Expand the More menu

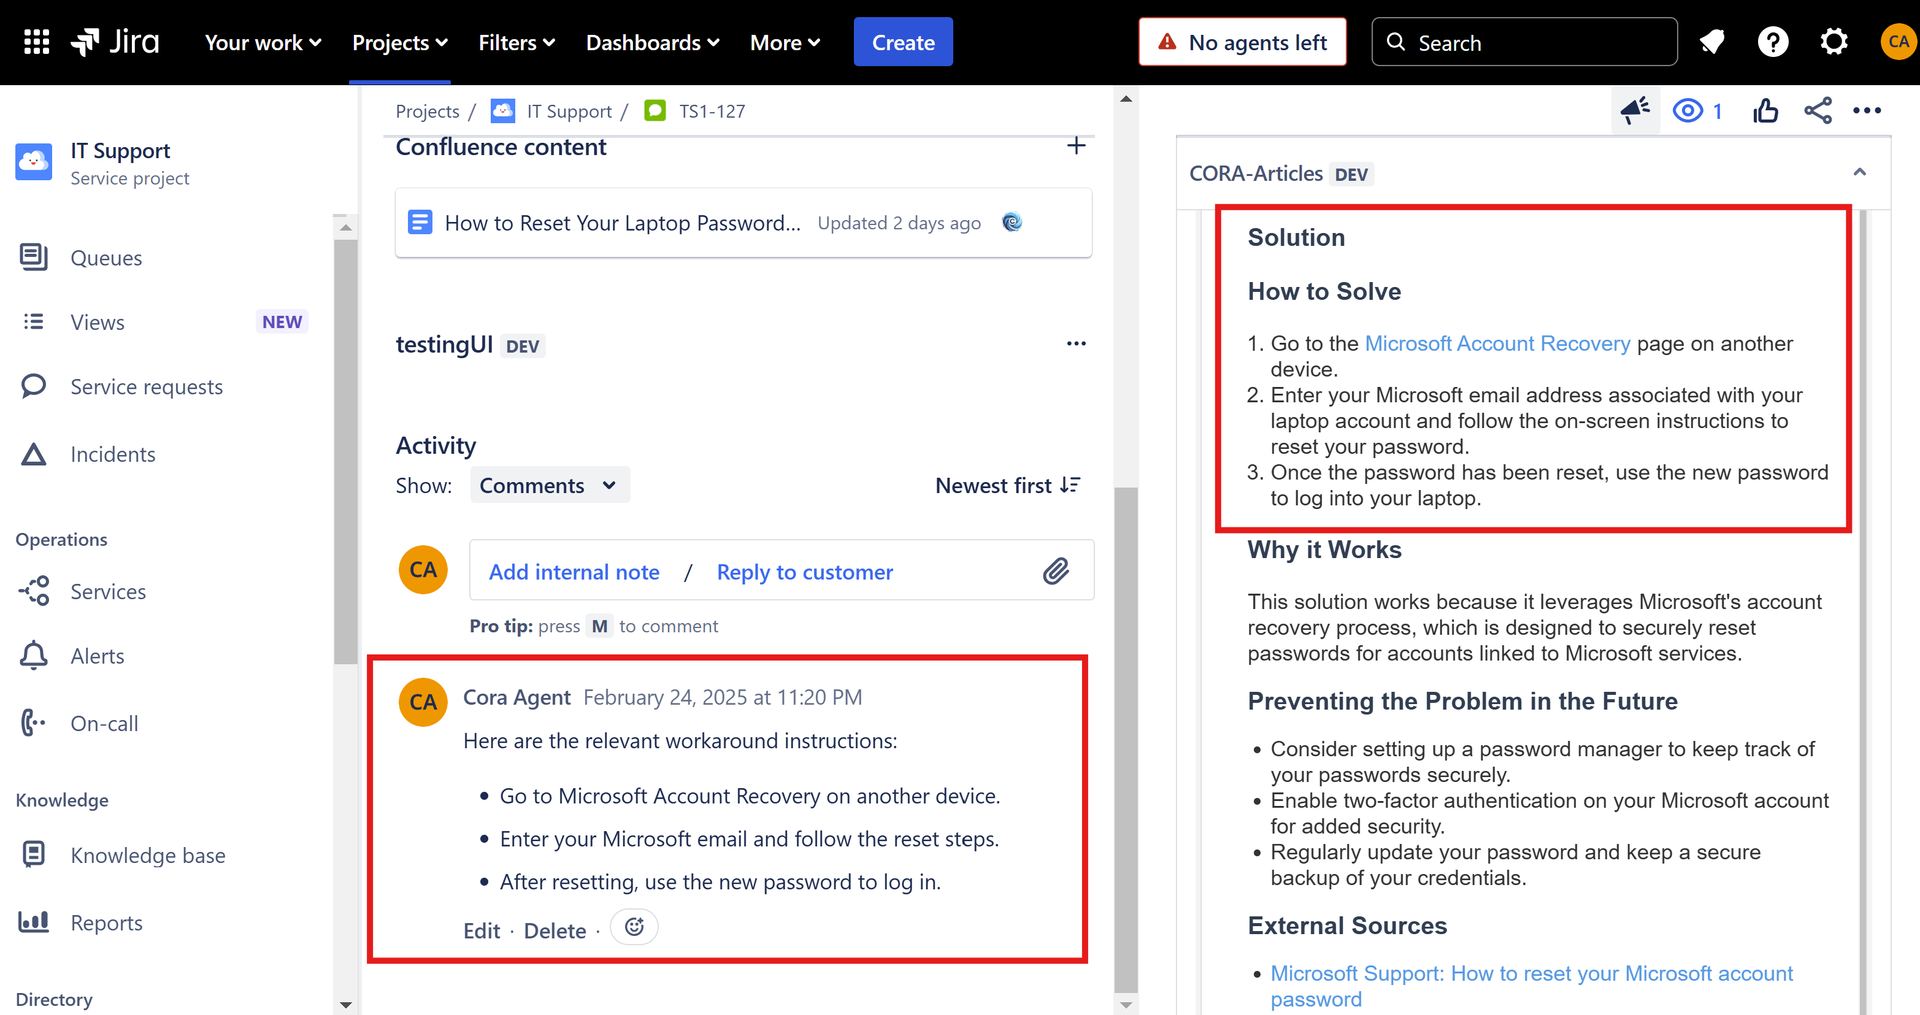[x=785, y=42]
